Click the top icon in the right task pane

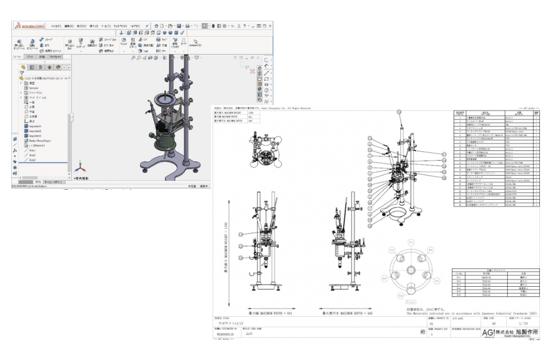point(266,60)
